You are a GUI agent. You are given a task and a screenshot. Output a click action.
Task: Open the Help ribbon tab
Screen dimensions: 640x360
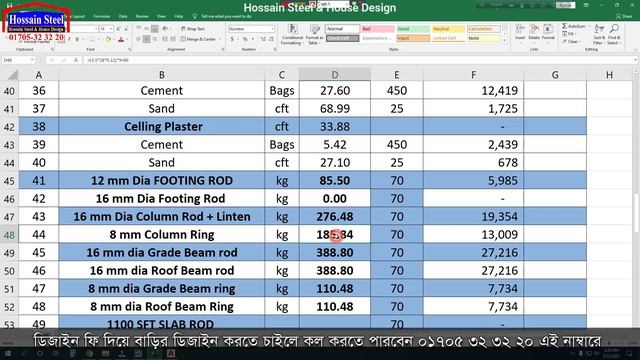click(179, 16)
